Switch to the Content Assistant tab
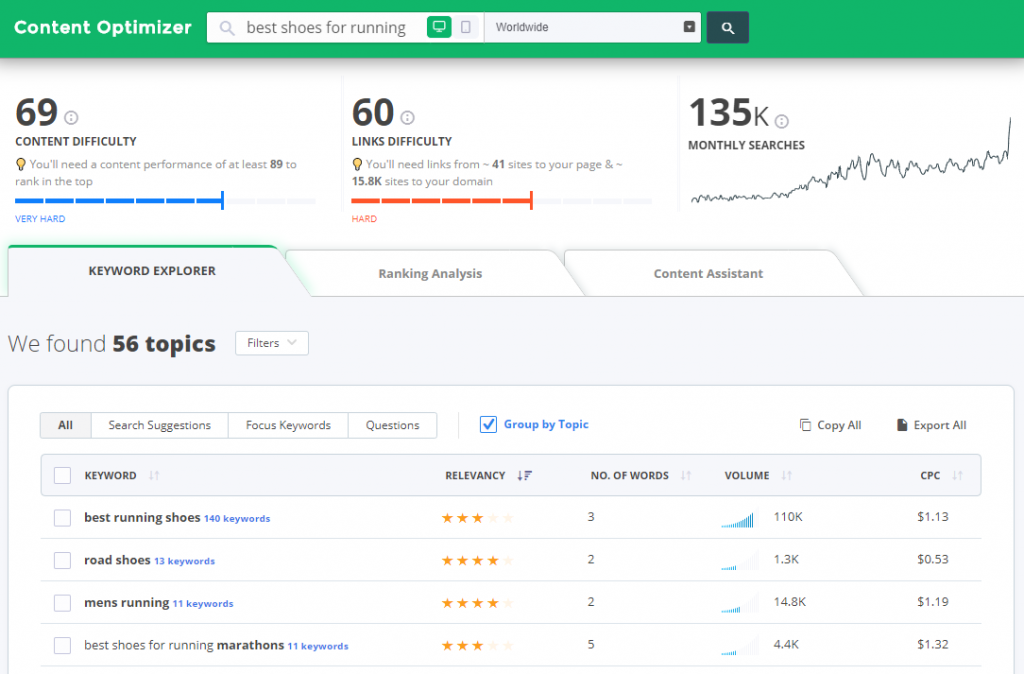 coord(708,274)
